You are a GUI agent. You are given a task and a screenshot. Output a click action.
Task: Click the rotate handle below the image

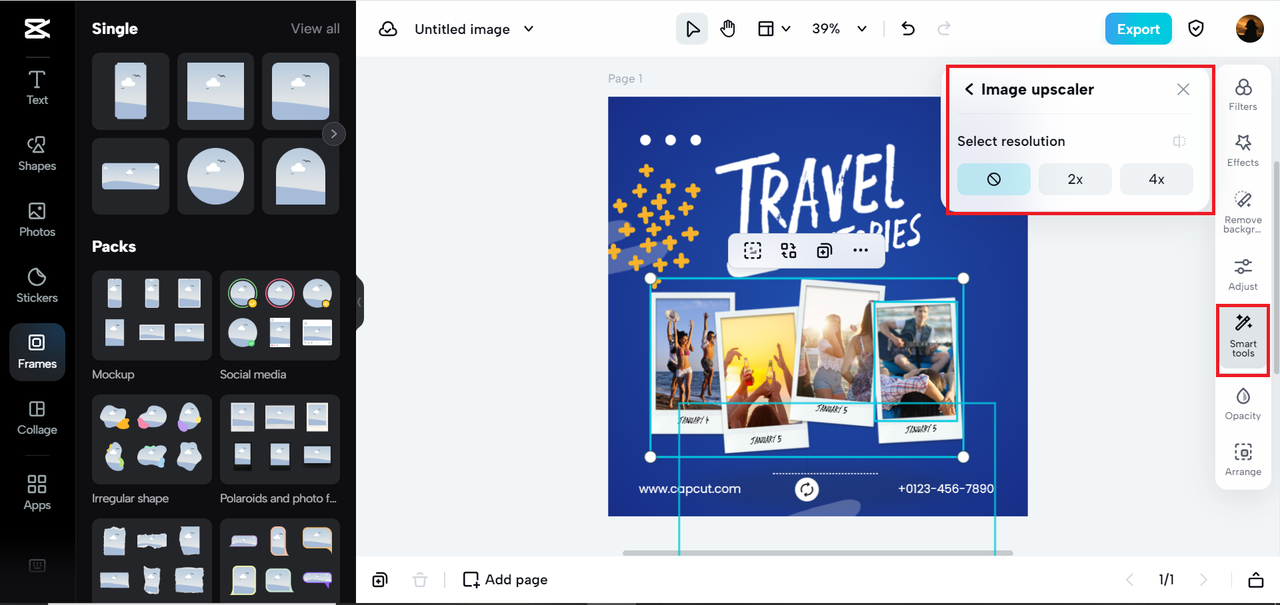point(807,489)
